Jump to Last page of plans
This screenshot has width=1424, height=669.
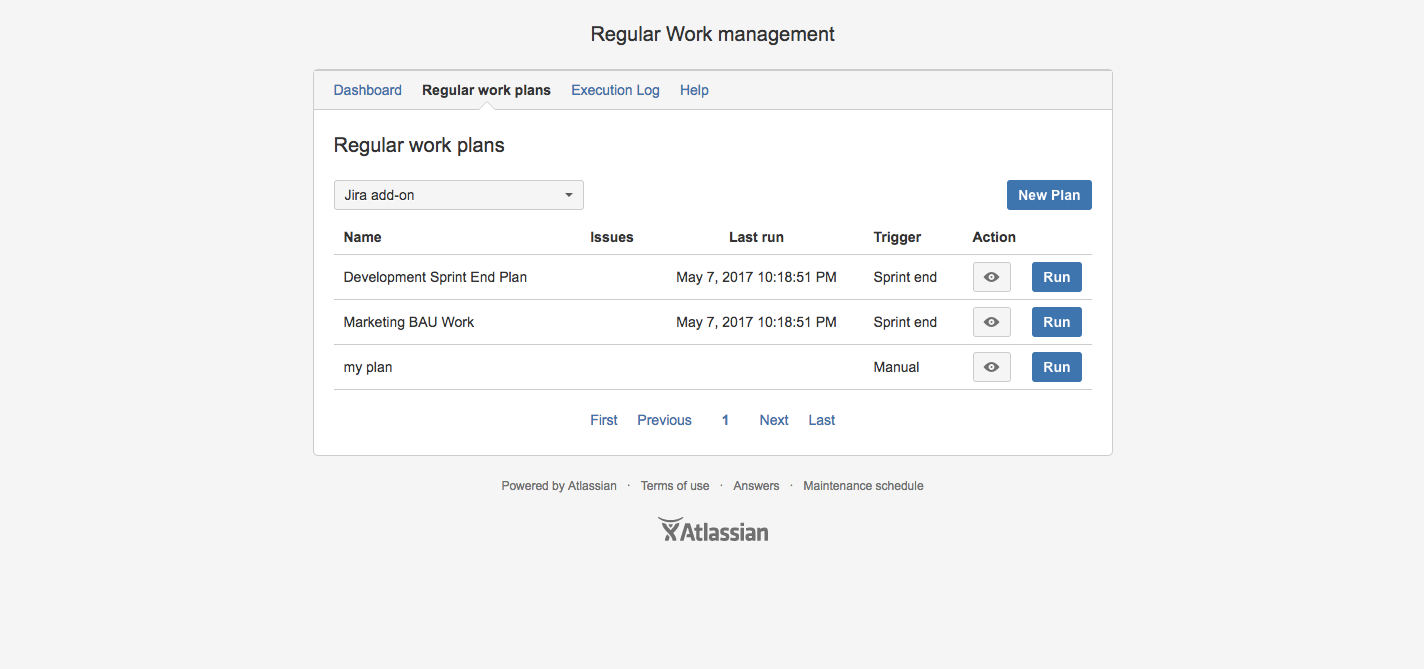coord(822,420)
